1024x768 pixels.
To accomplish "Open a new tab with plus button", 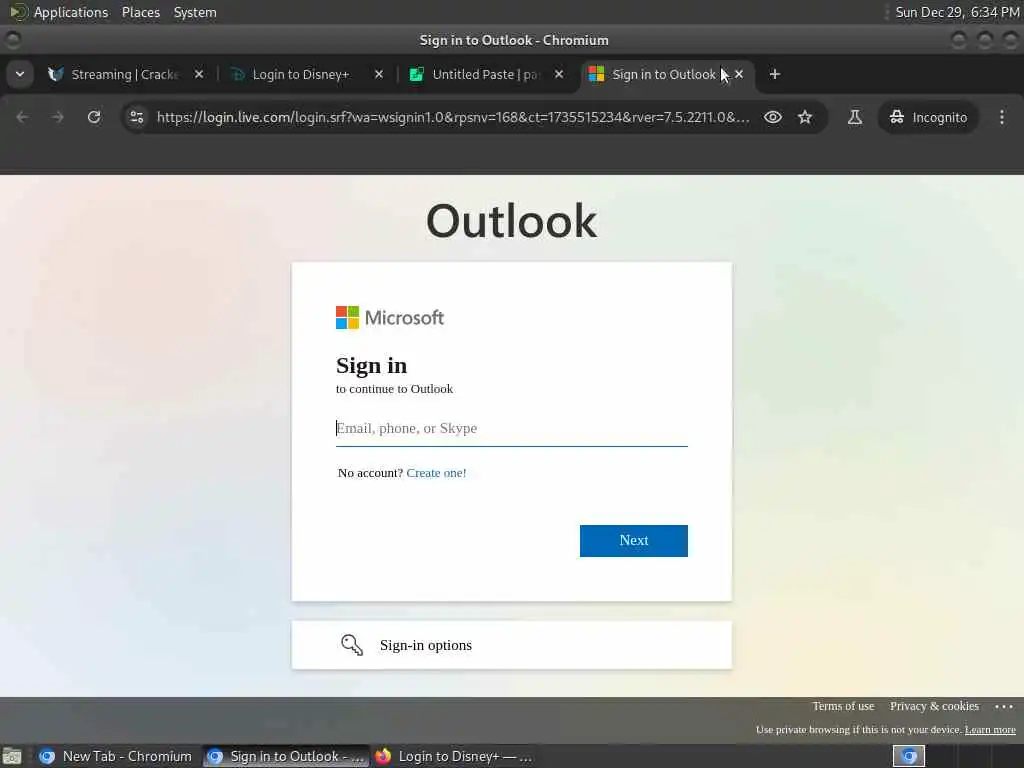I will (x=775, y=74).
